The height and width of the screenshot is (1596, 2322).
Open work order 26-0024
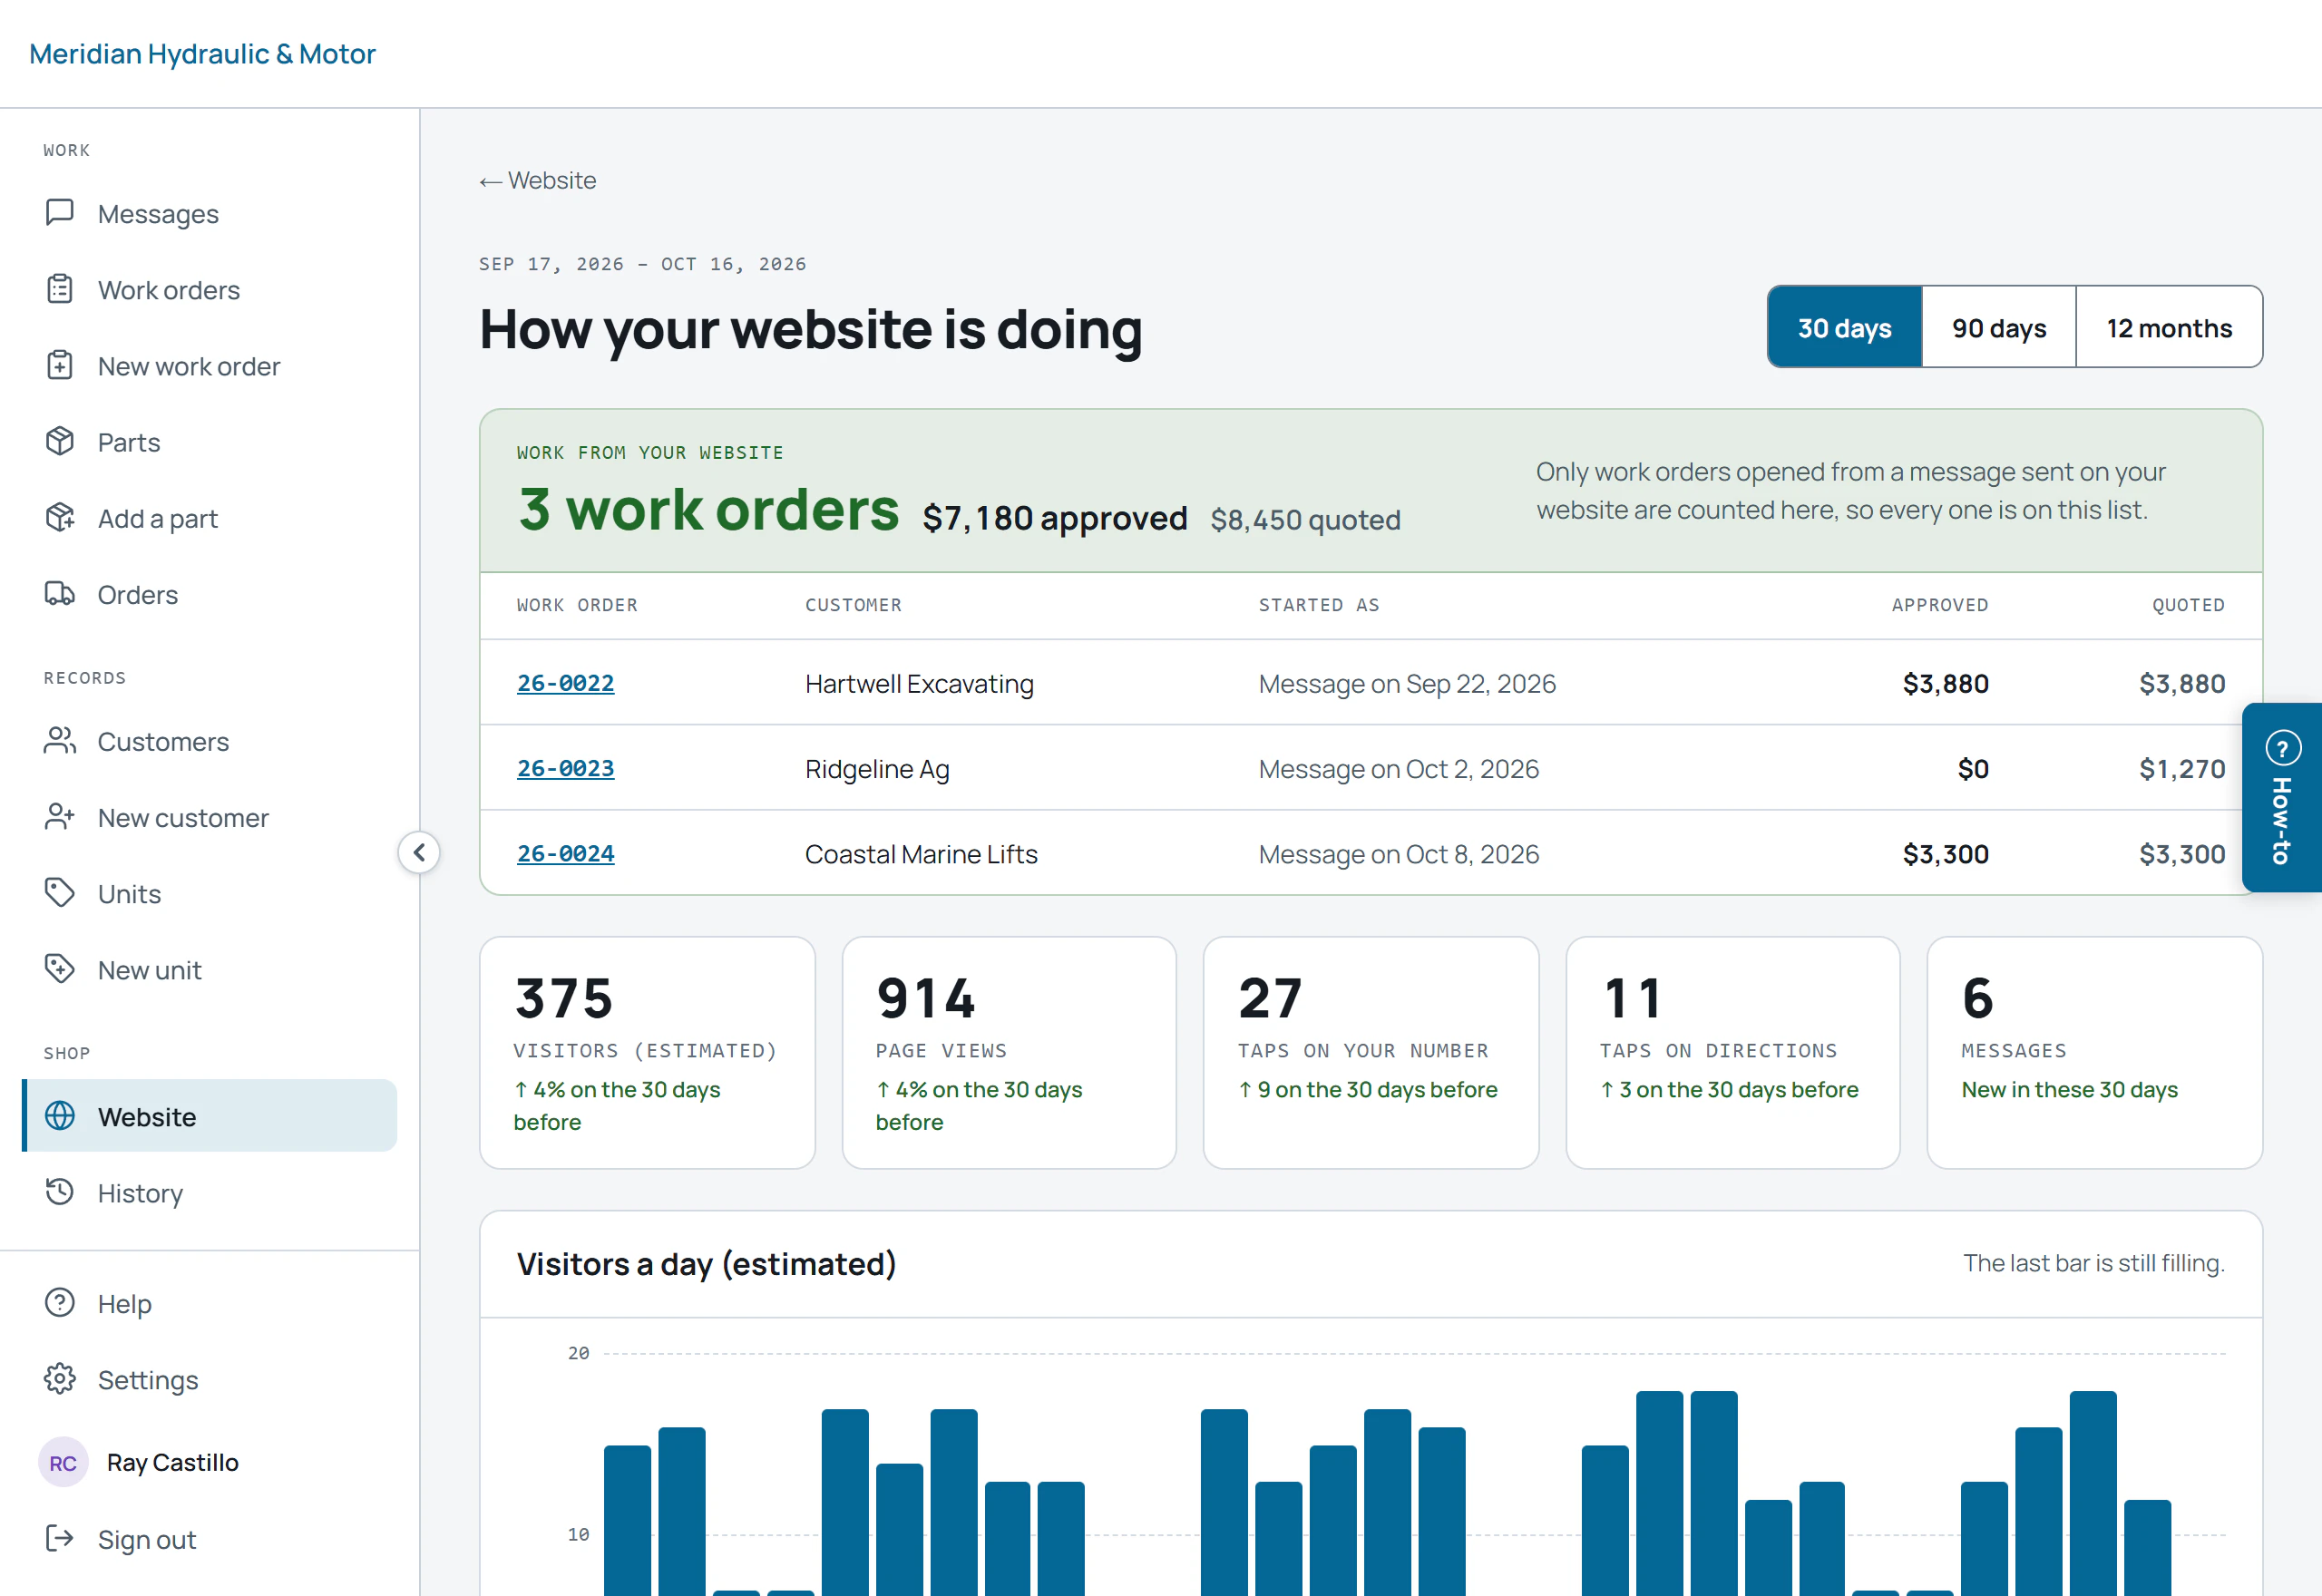point(565,854)
